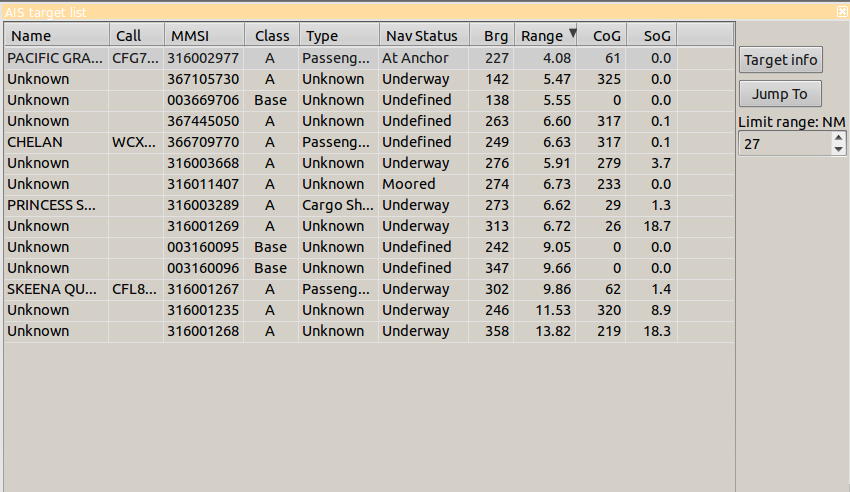Select target with MMSI 316001268
Screen dimensions: 850x492
[x=203, y=331]
